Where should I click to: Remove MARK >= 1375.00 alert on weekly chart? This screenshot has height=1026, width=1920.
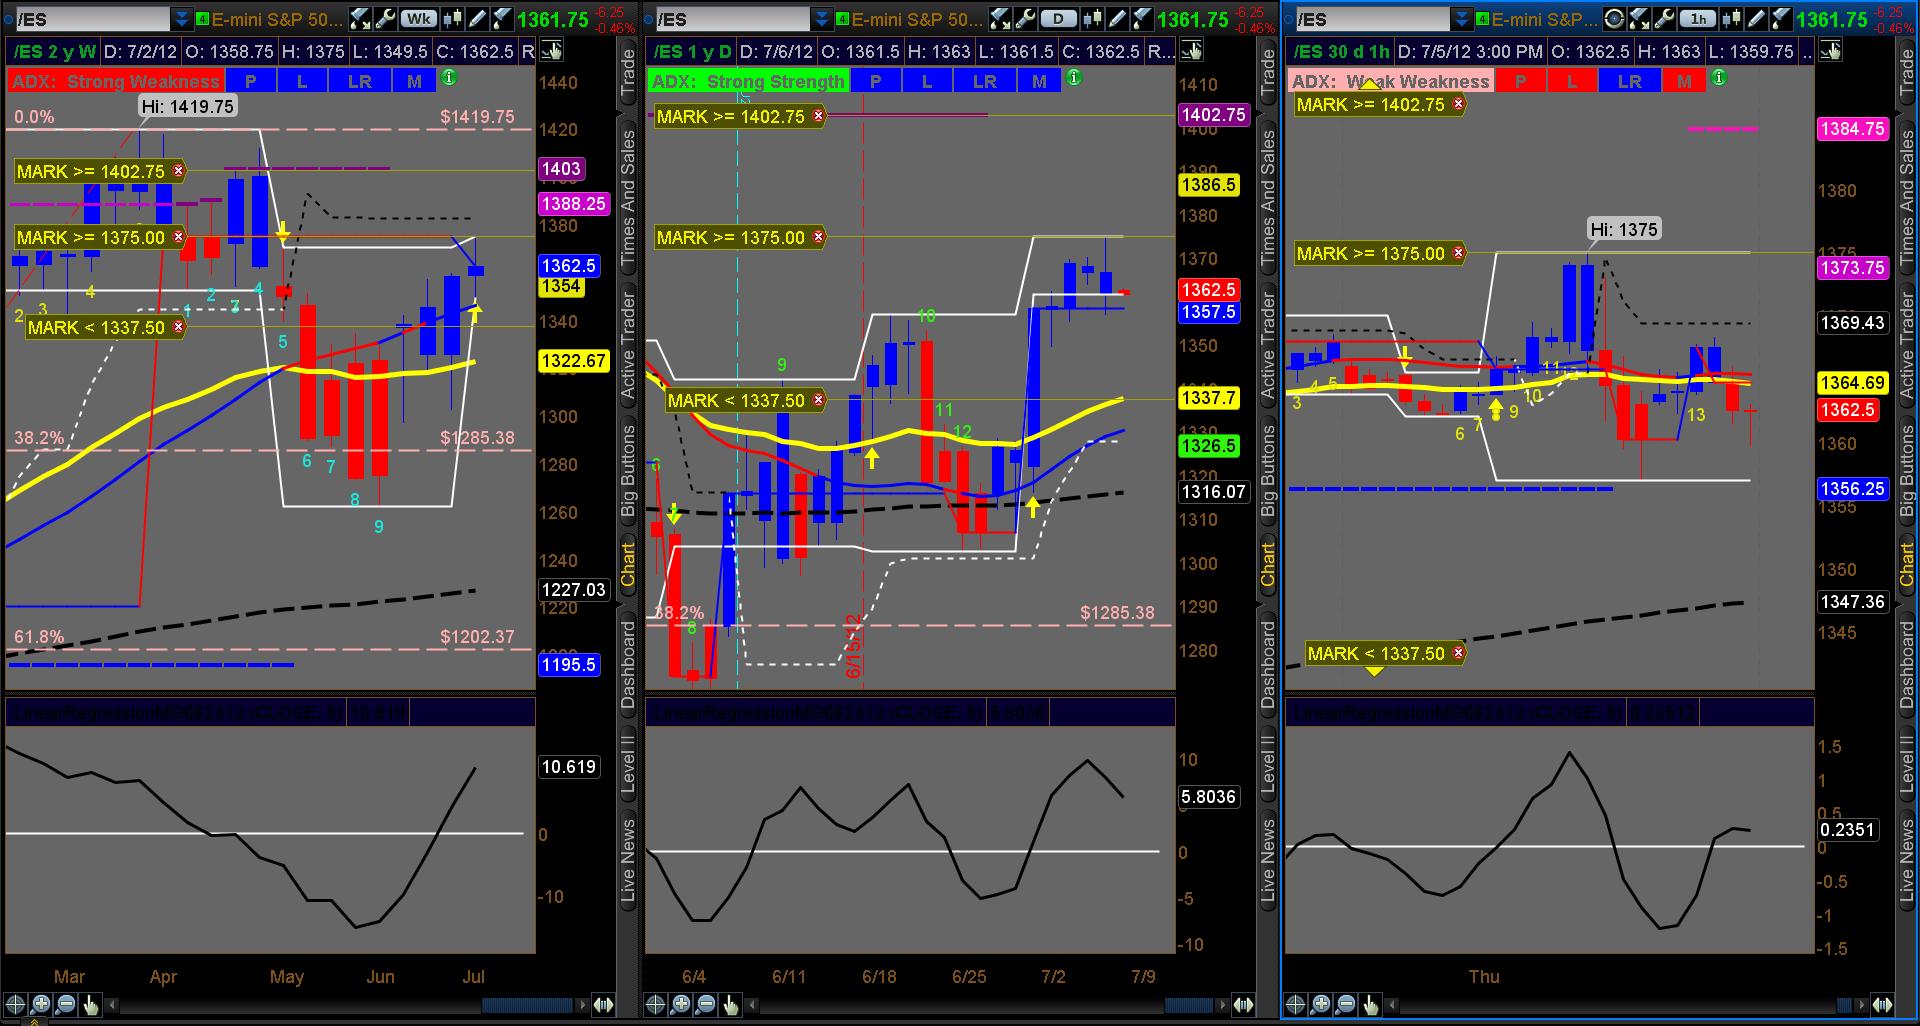pyautogui.click(x=179, y=237)
